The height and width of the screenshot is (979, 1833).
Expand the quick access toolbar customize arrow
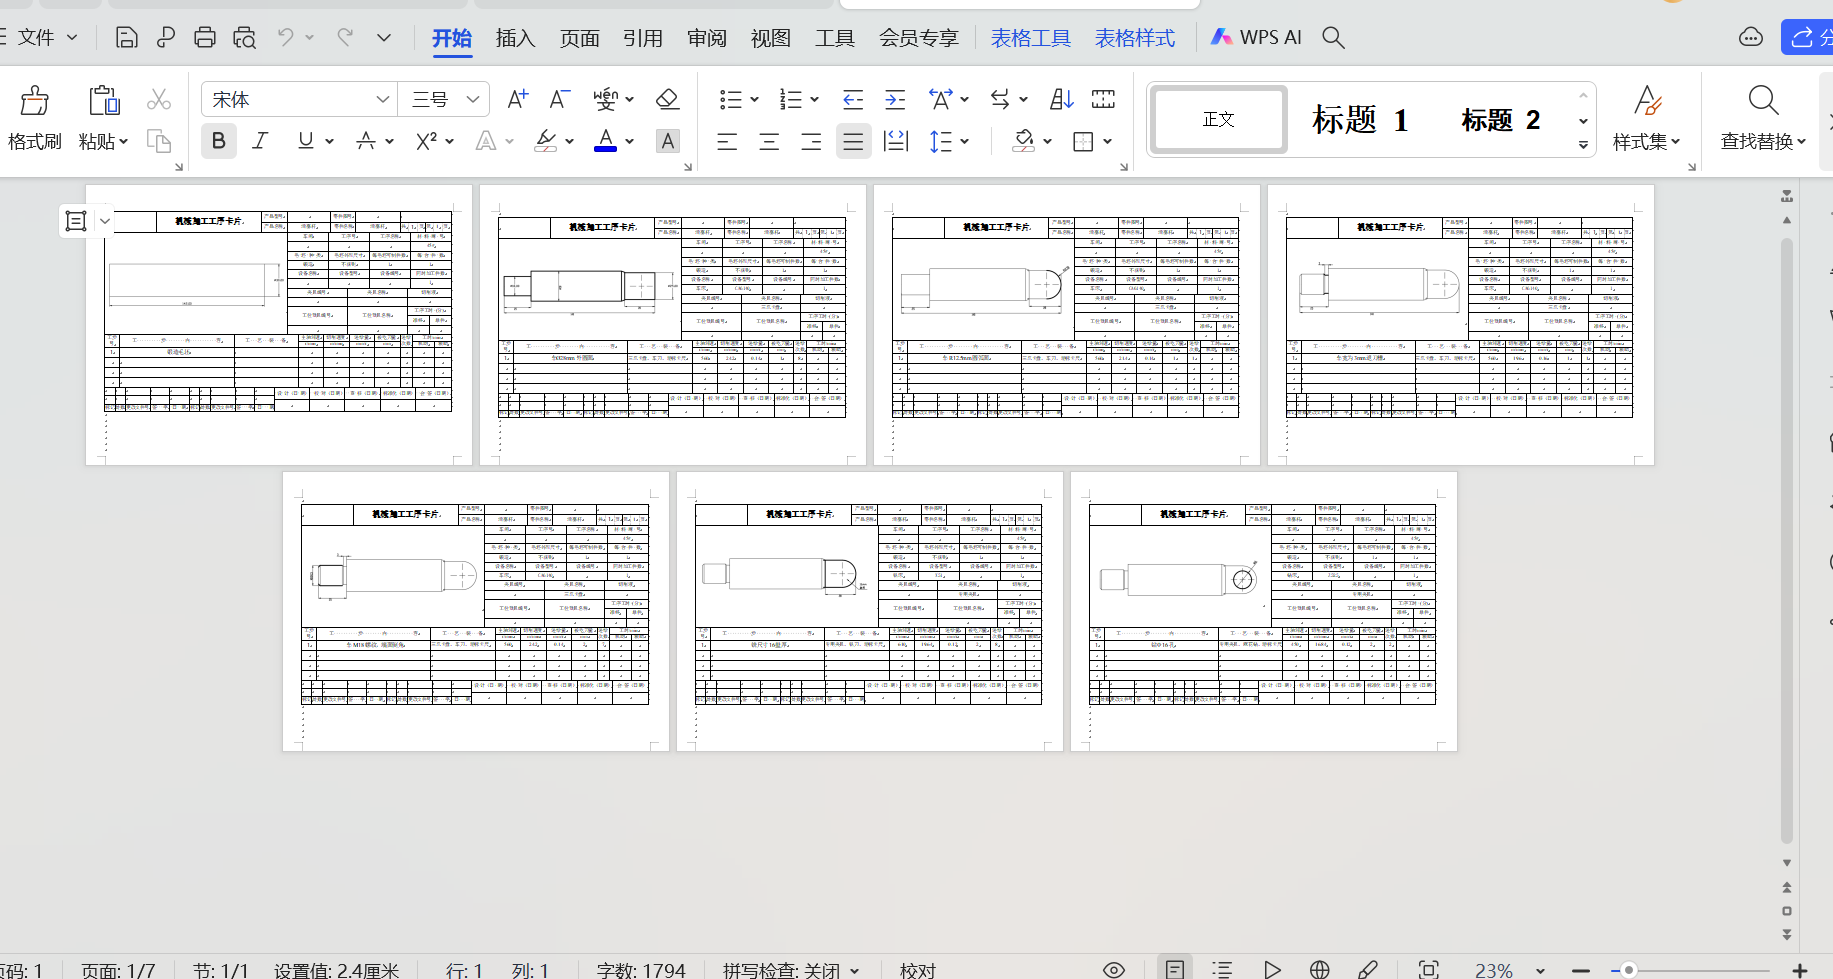(384, 38)
